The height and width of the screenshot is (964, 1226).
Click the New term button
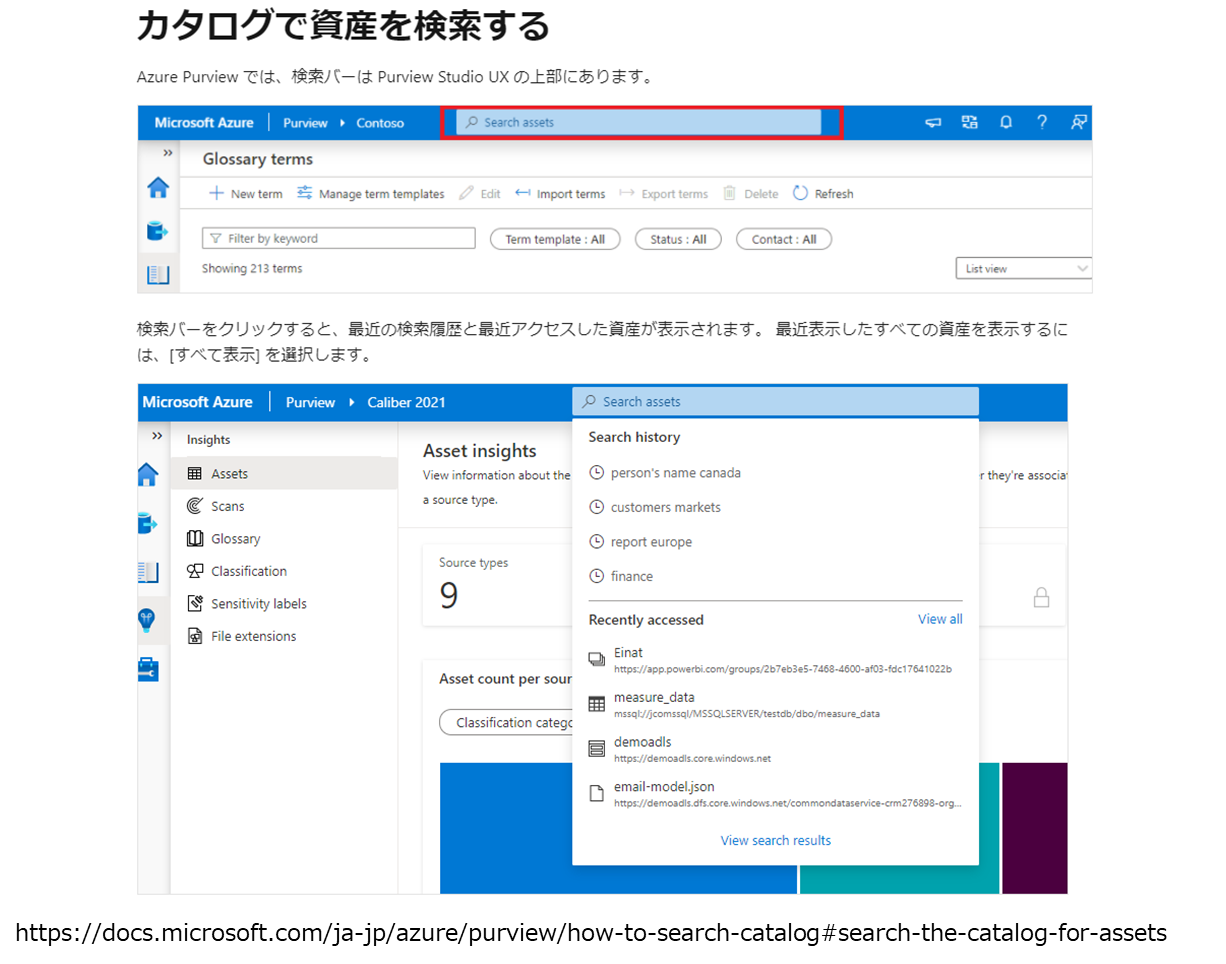click(x=246, y=194)
